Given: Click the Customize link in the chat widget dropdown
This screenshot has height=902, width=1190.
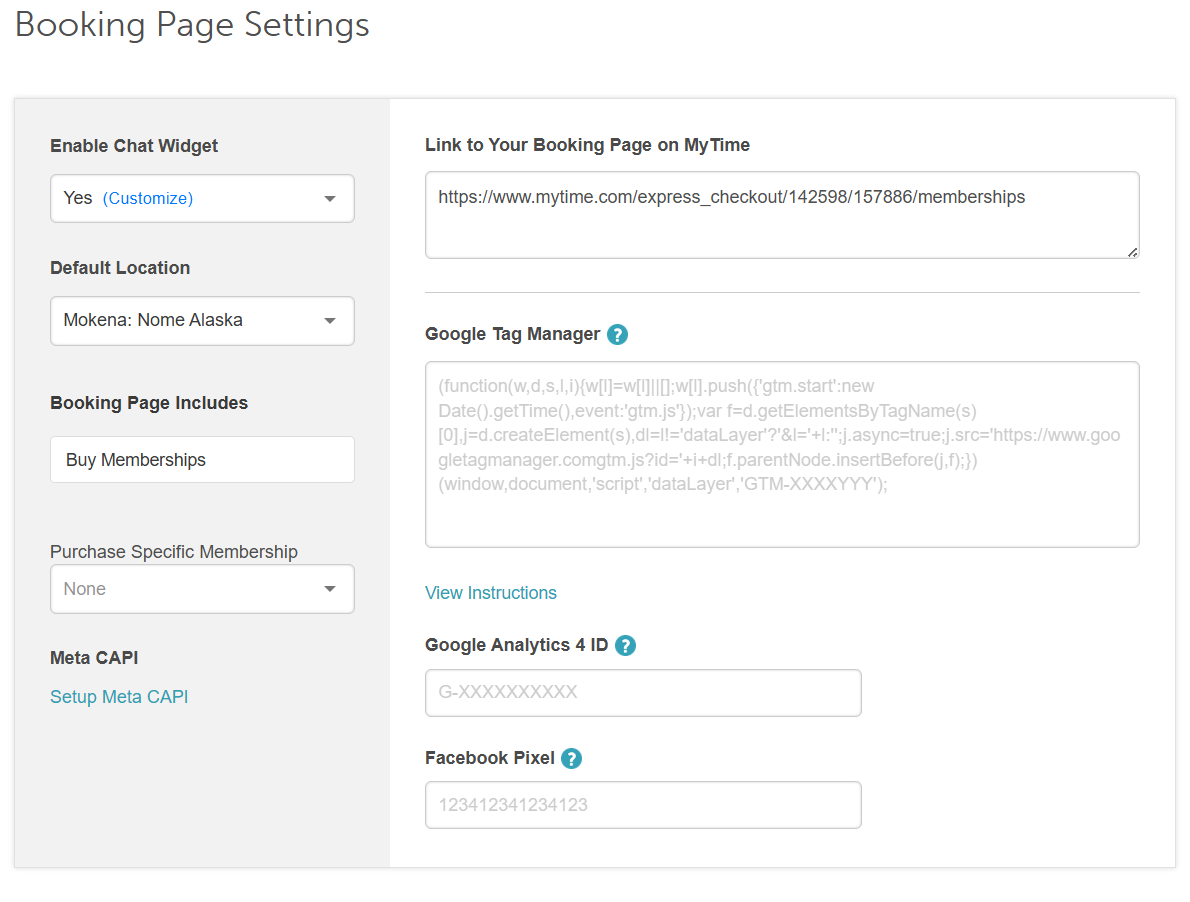Looking at the screenshot, I should 148,199.
